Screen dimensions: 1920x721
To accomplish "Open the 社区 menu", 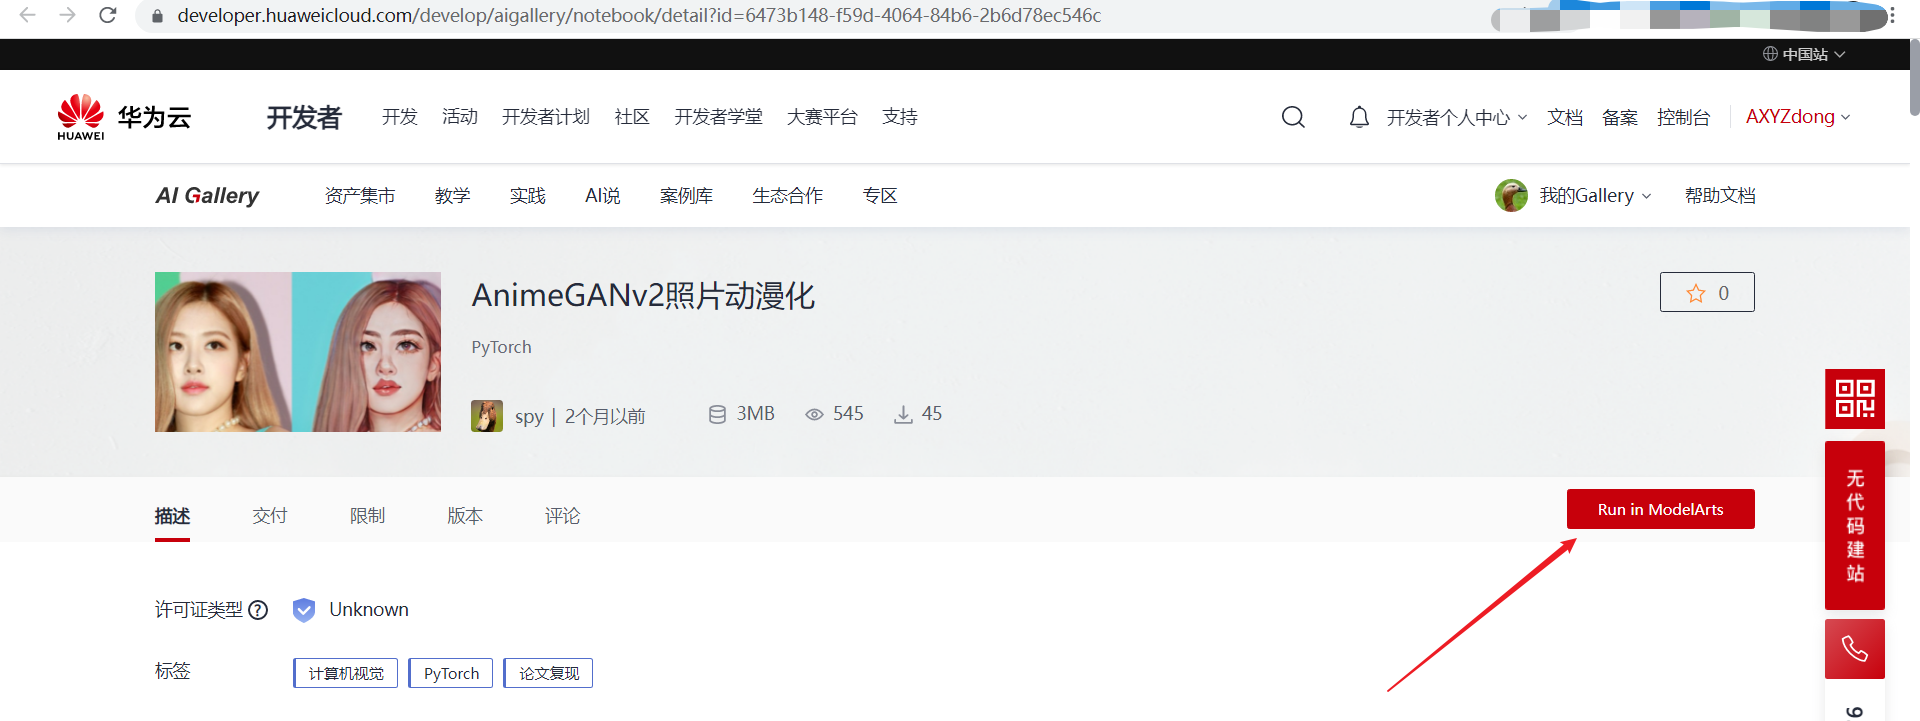I will (x=632, y=117).
